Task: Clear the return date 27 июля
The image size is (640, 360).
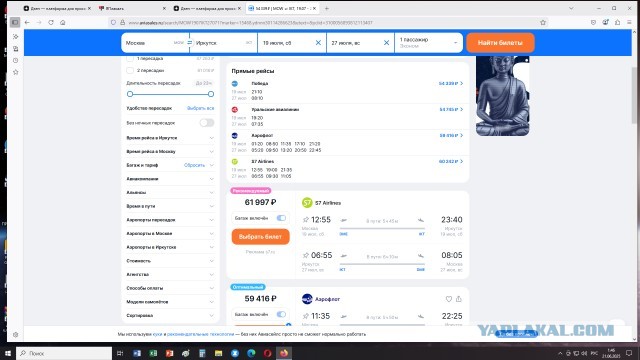Action: pyautogui.click(x=386, y=42)
